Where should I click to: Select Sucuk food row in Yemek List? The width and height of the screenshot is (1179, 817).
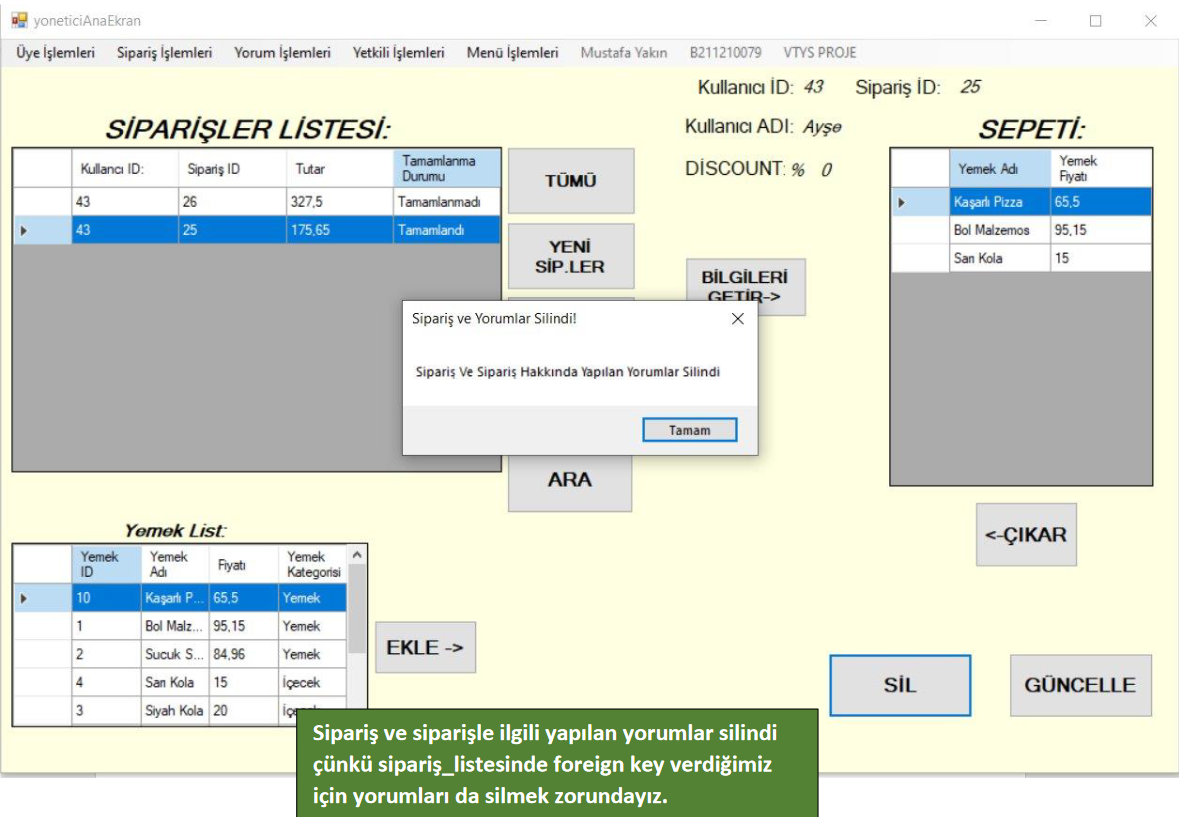point(175,655)
